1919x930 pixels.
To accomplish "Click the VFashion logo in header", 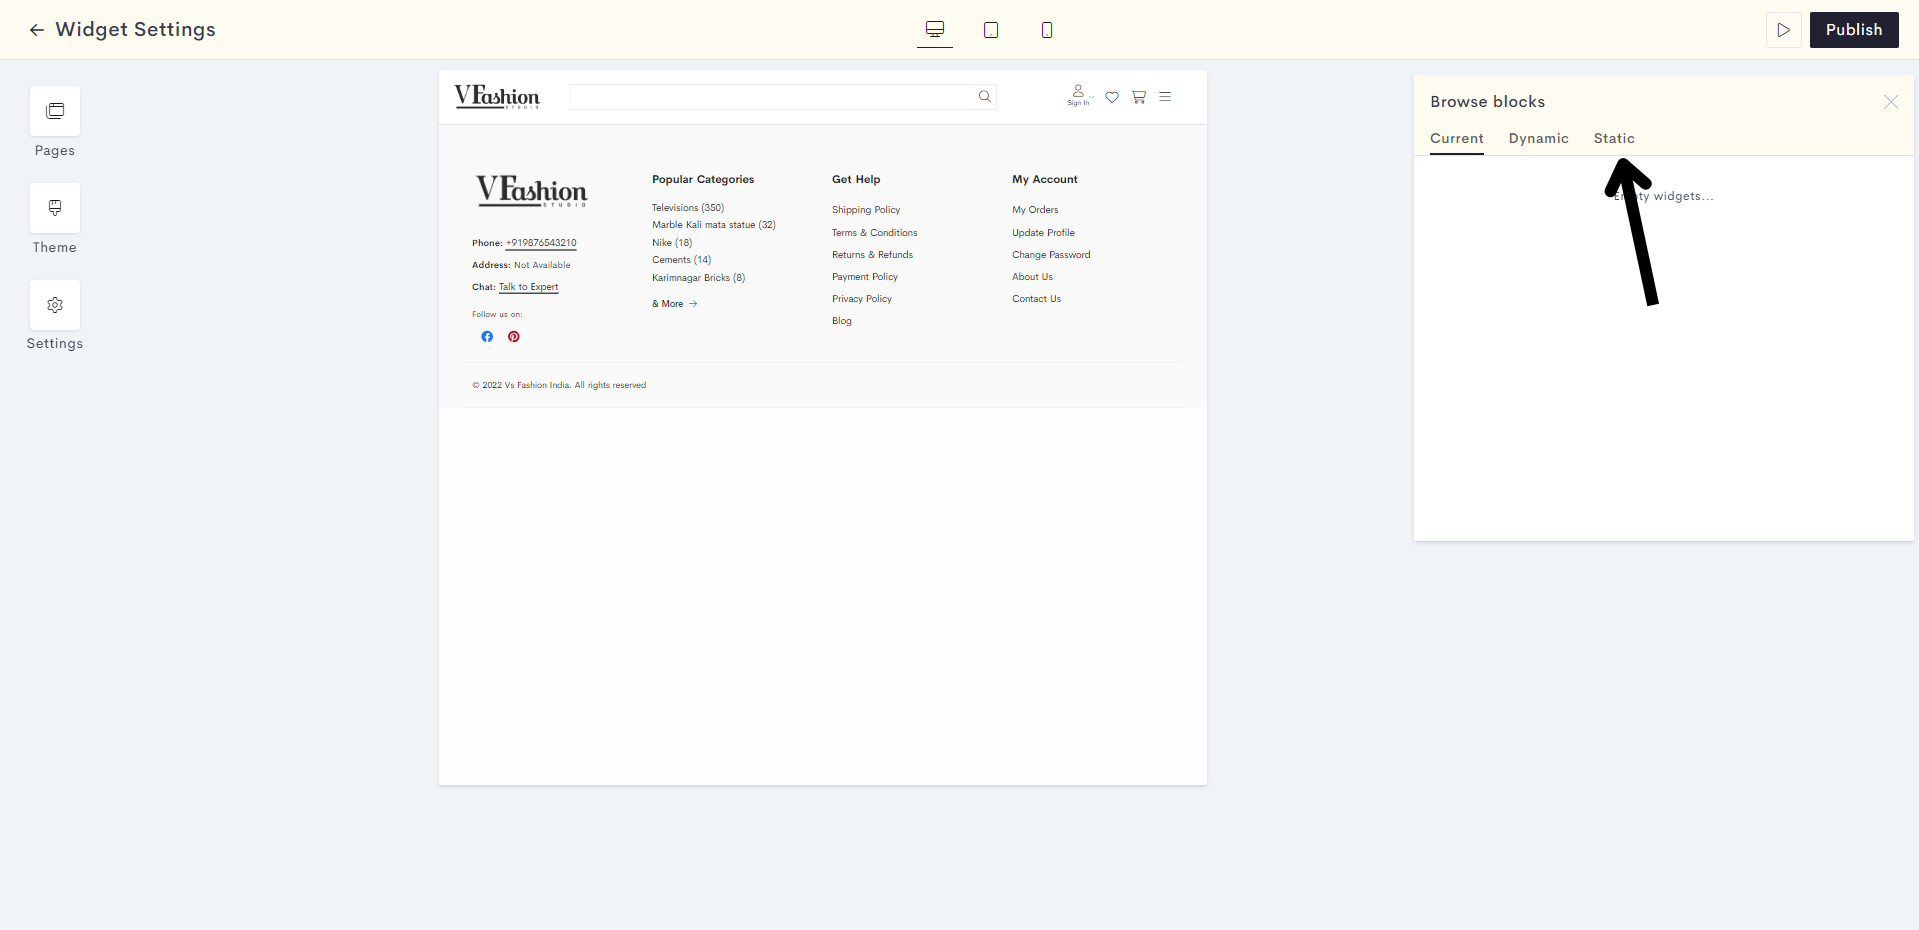I will coord(497,96).
